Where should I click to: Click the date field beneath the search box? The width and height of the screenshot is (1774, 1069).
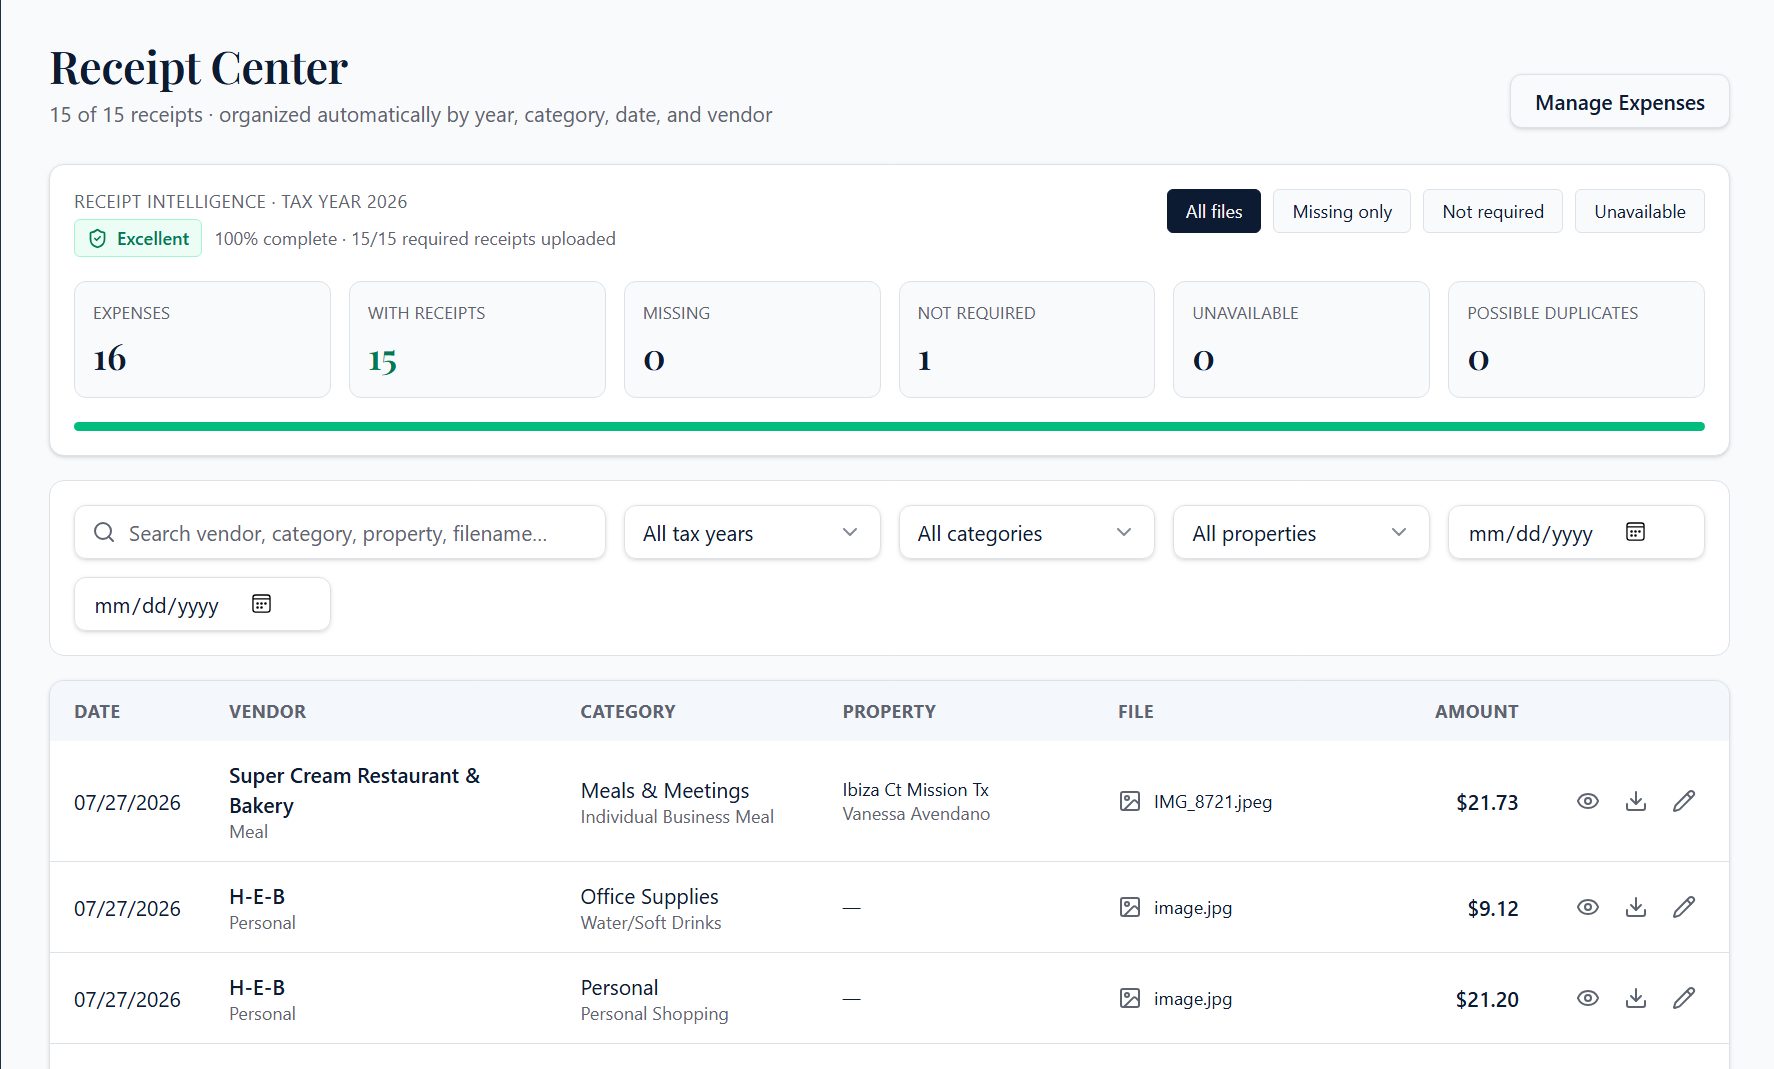tap(202, 604)
